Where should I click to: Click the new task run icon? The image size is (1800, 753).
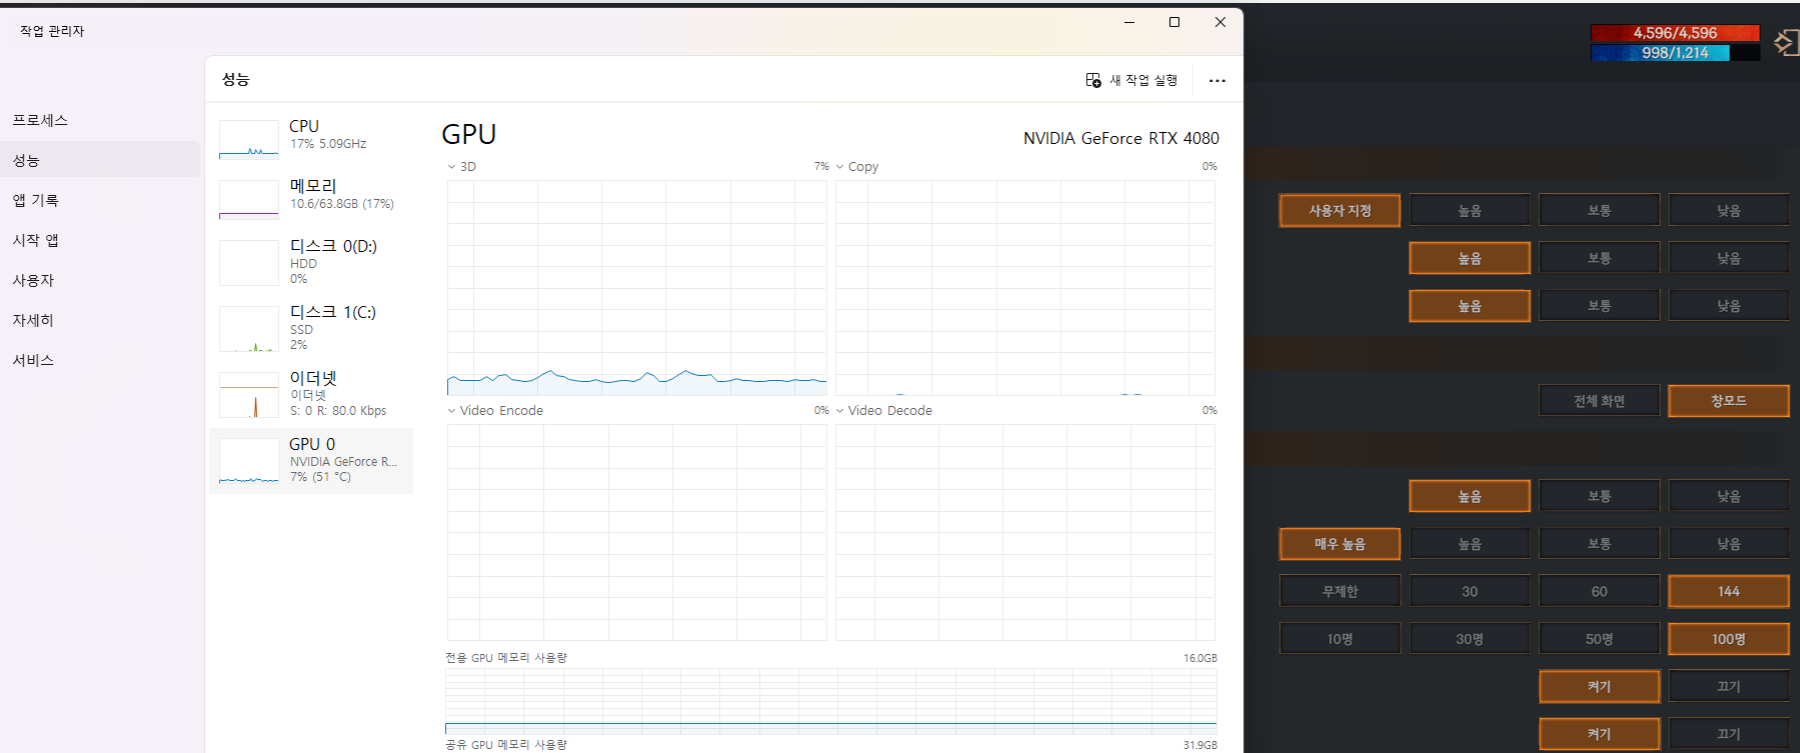click(x=1093, y=80)
